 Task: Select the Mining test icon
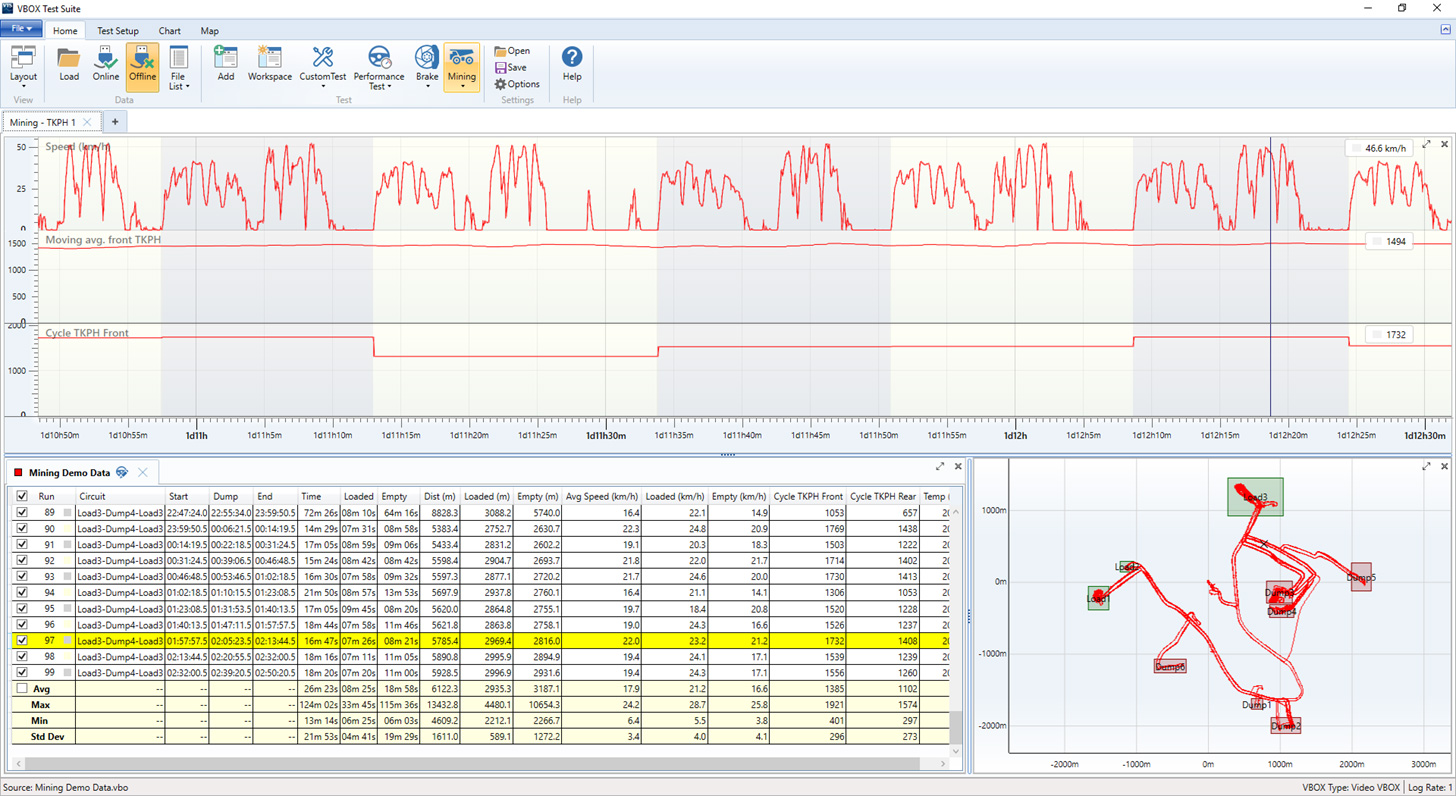pyautogui.click(x=462, y=58)
